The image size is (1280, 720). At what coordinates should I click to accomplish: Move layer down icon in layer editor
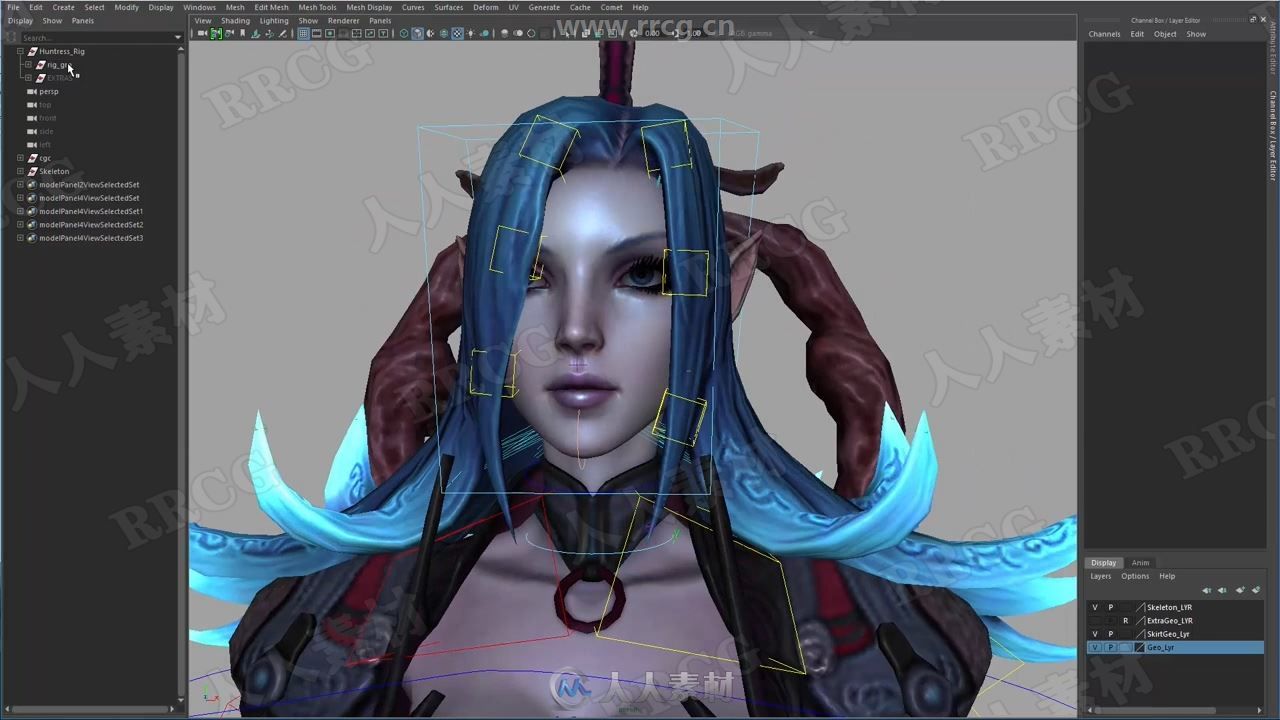point(1222,590)
